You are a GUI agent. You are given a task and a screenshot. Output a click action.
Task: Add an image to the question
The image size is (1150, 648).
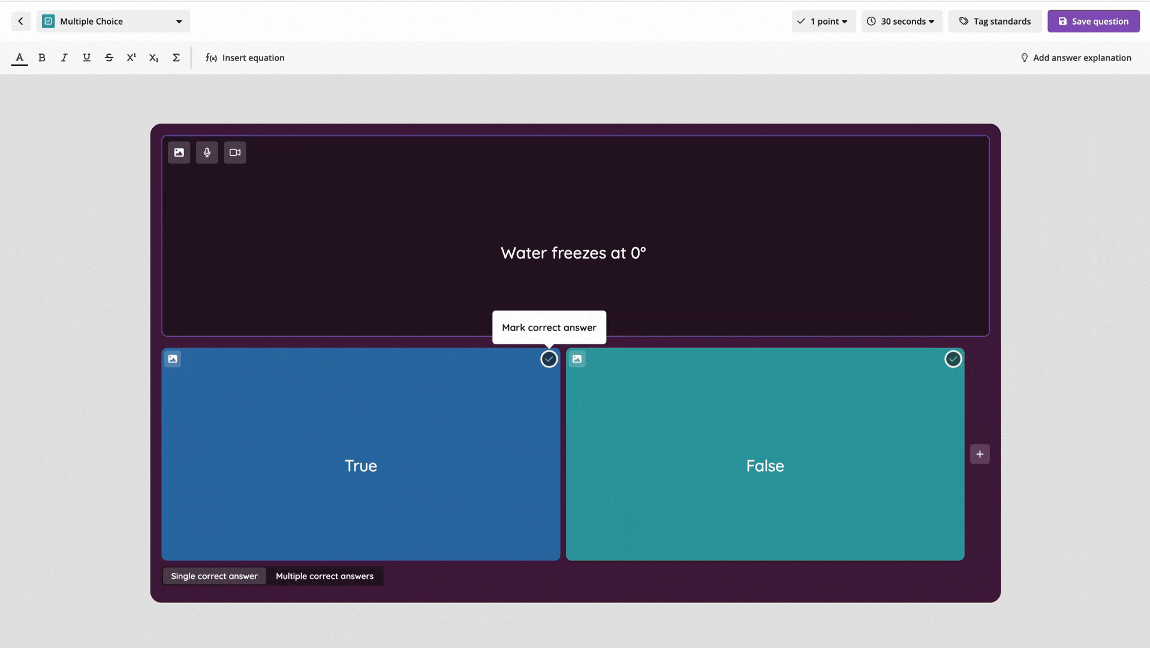[179, 152]
